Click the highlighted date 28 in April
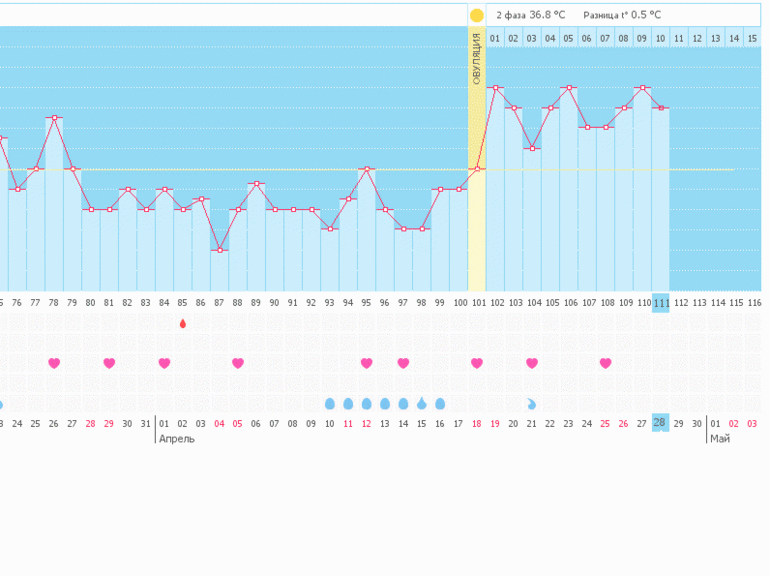The height and width of the screenshot is (576, 770). coord(660,423)
